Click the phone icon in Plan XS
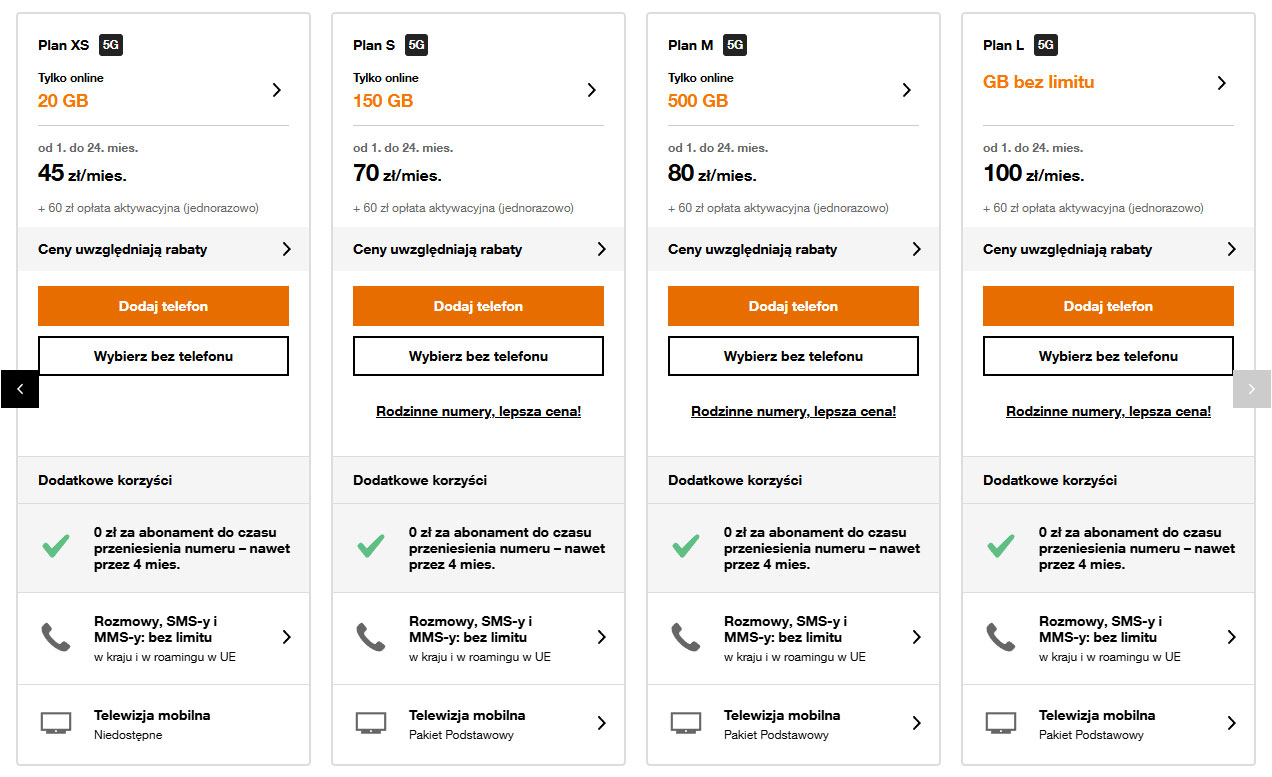This screenshot has width=1272, height=777. pyautogui.click(x=55, y=637)
